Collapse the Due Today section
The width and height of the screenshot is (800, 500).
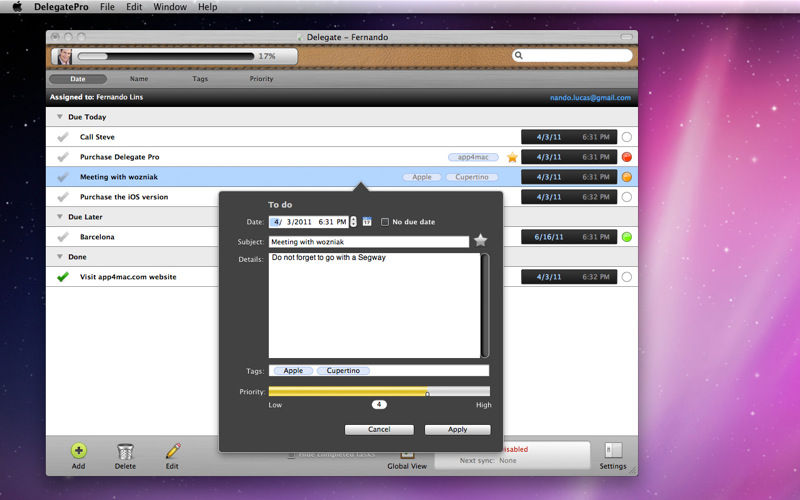click(x=60, y=117)
